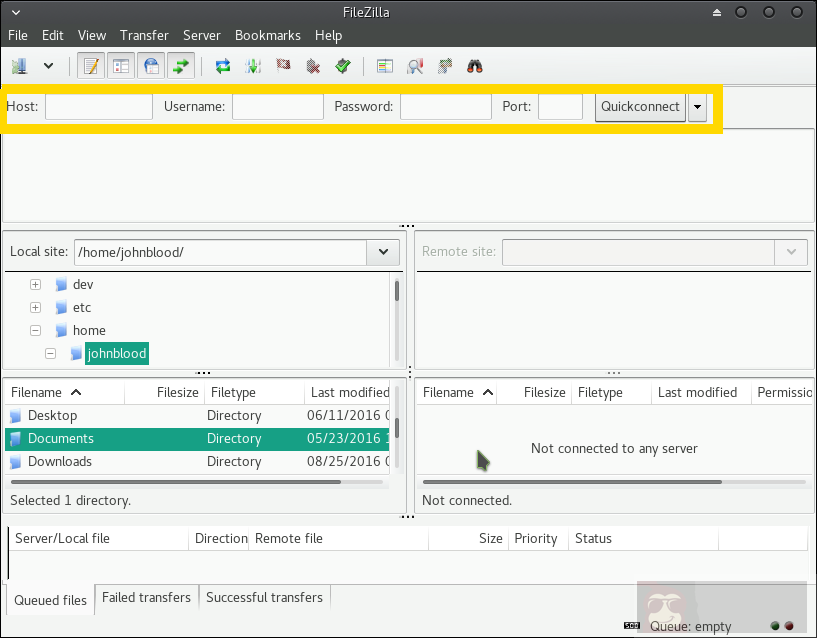The width and height of the screenshot is (817, 638).
Task: Refresh the file and folder lists
Action: tap(223, 66)
